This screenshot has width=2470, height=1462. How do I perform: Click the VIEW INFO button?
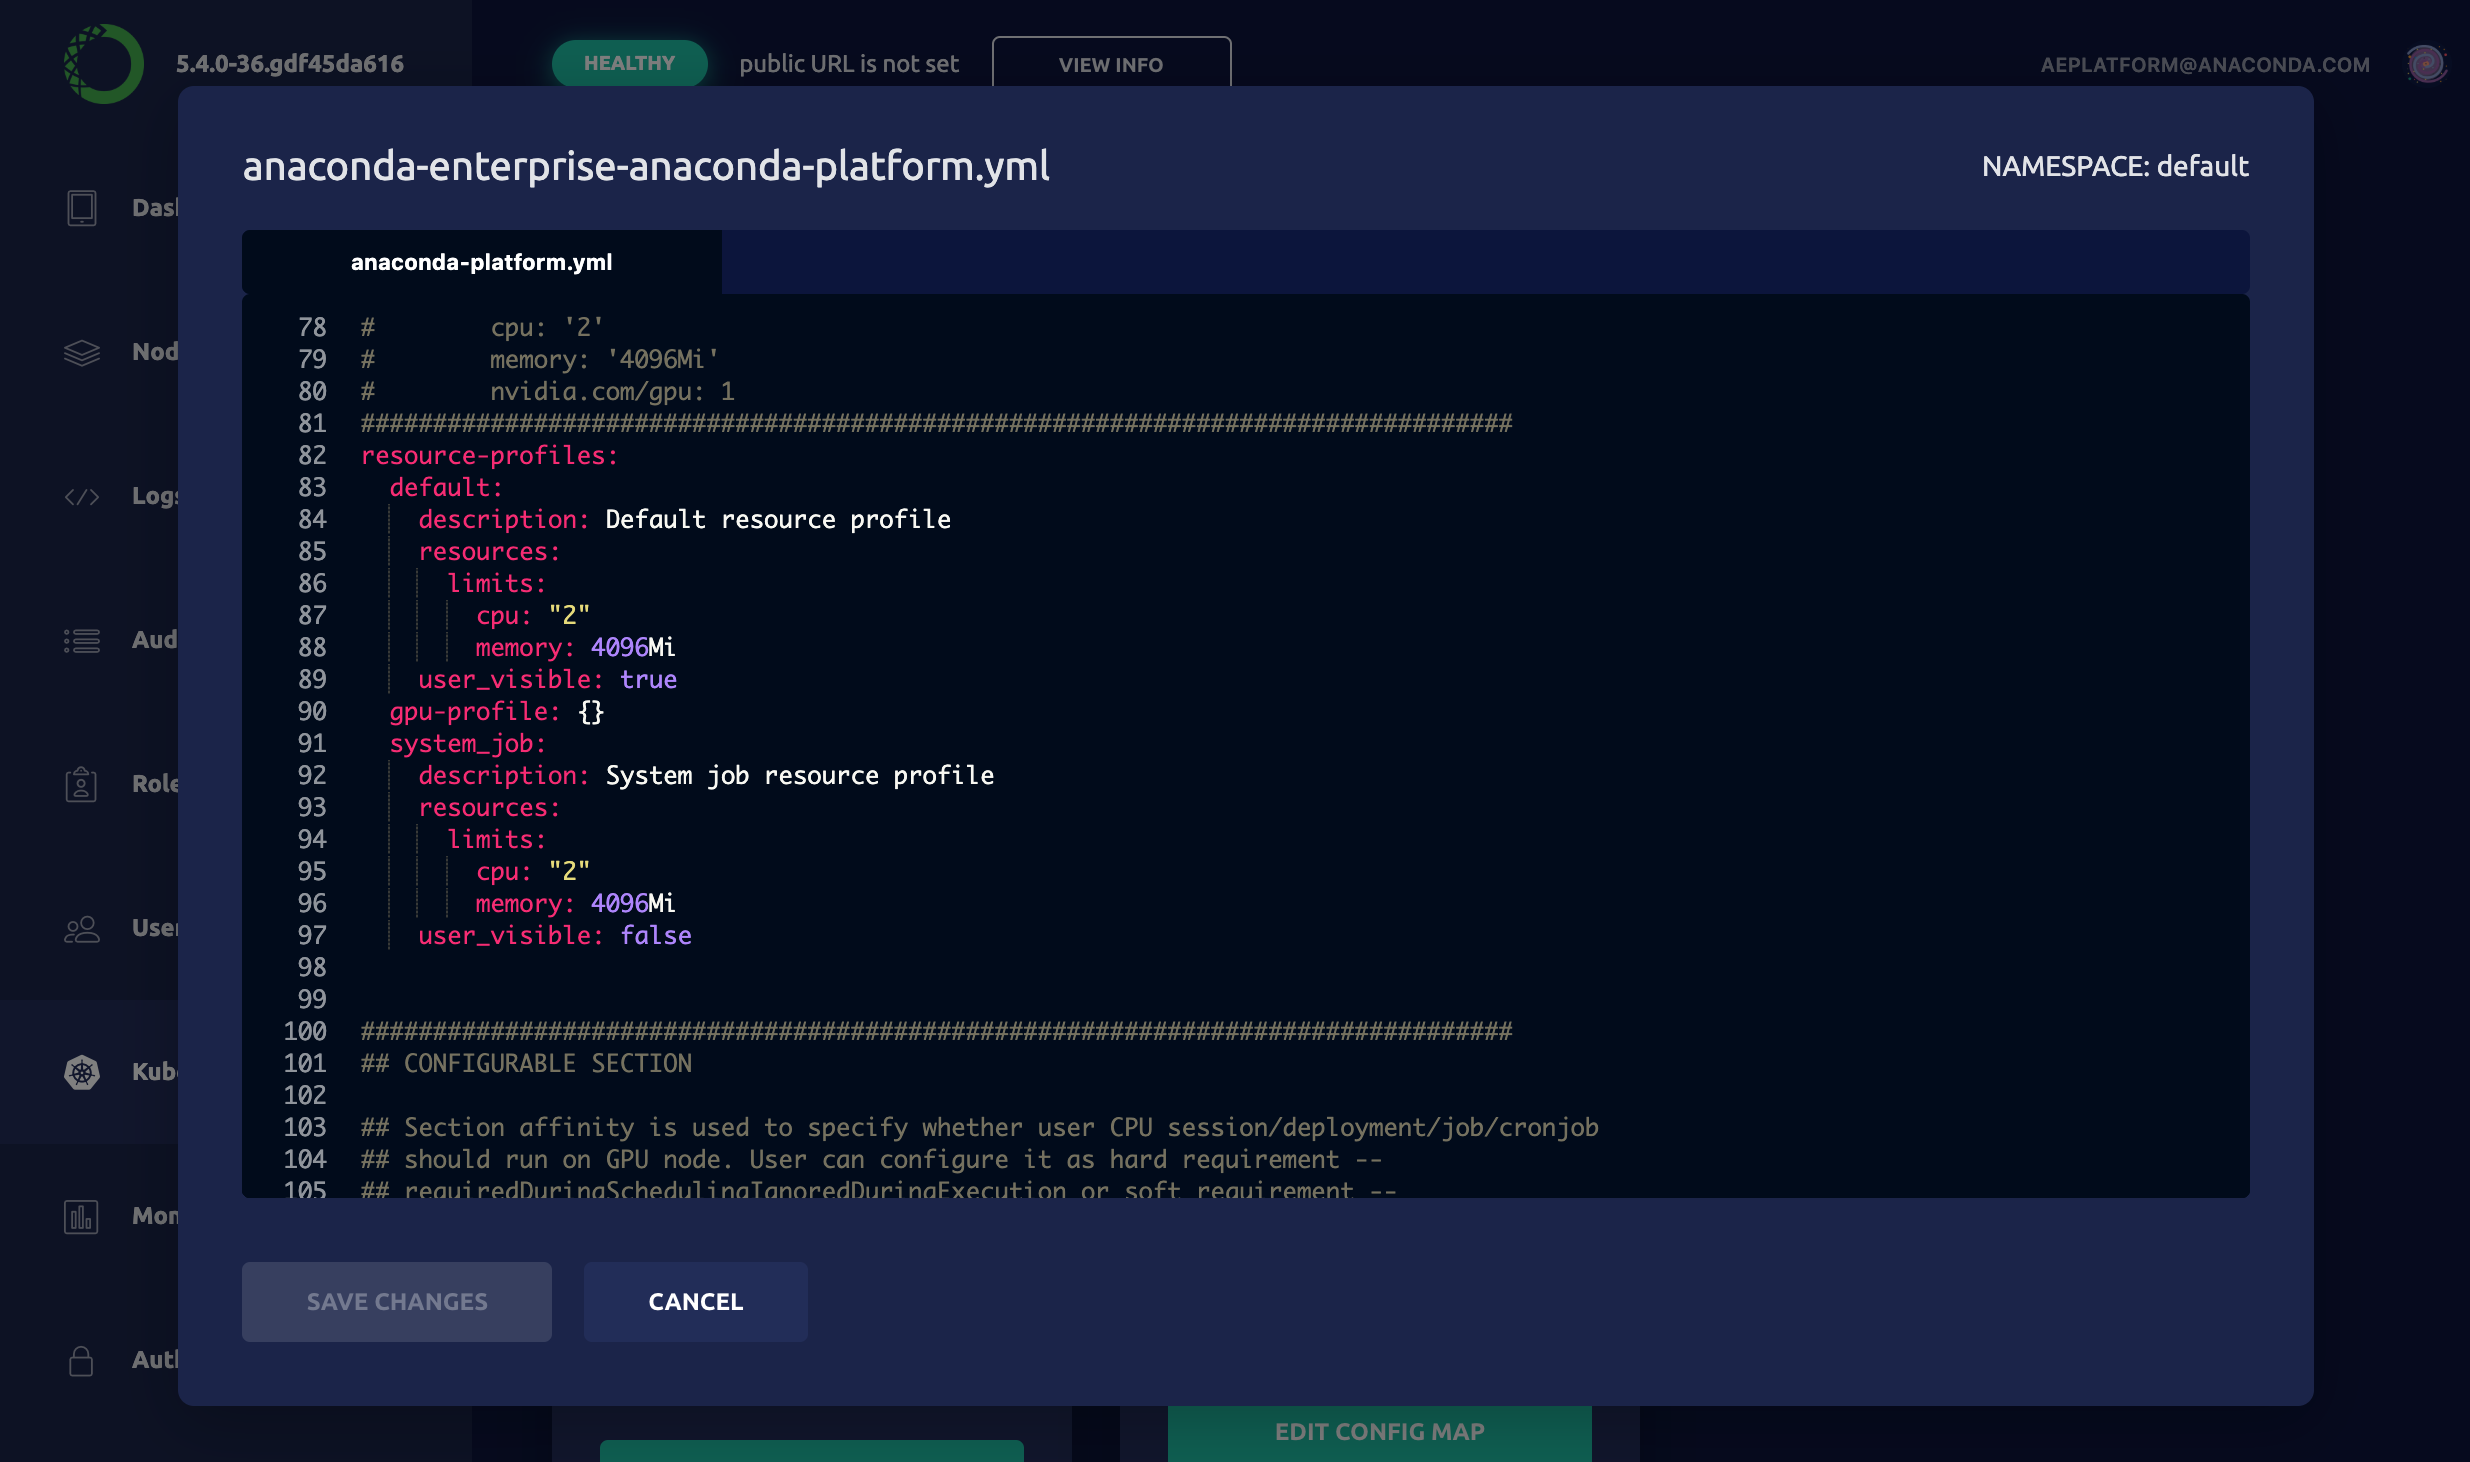pyautogui.click(x=1110, y=64)
